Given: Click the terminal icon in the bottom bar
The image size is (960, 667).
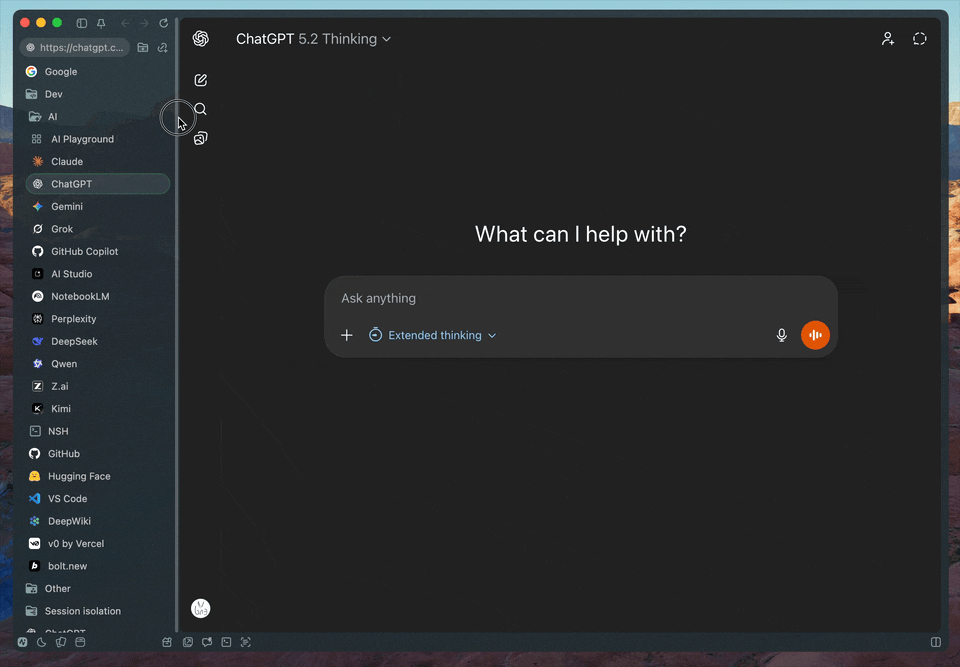Looking at the screenshot, I should pos(226,642).
